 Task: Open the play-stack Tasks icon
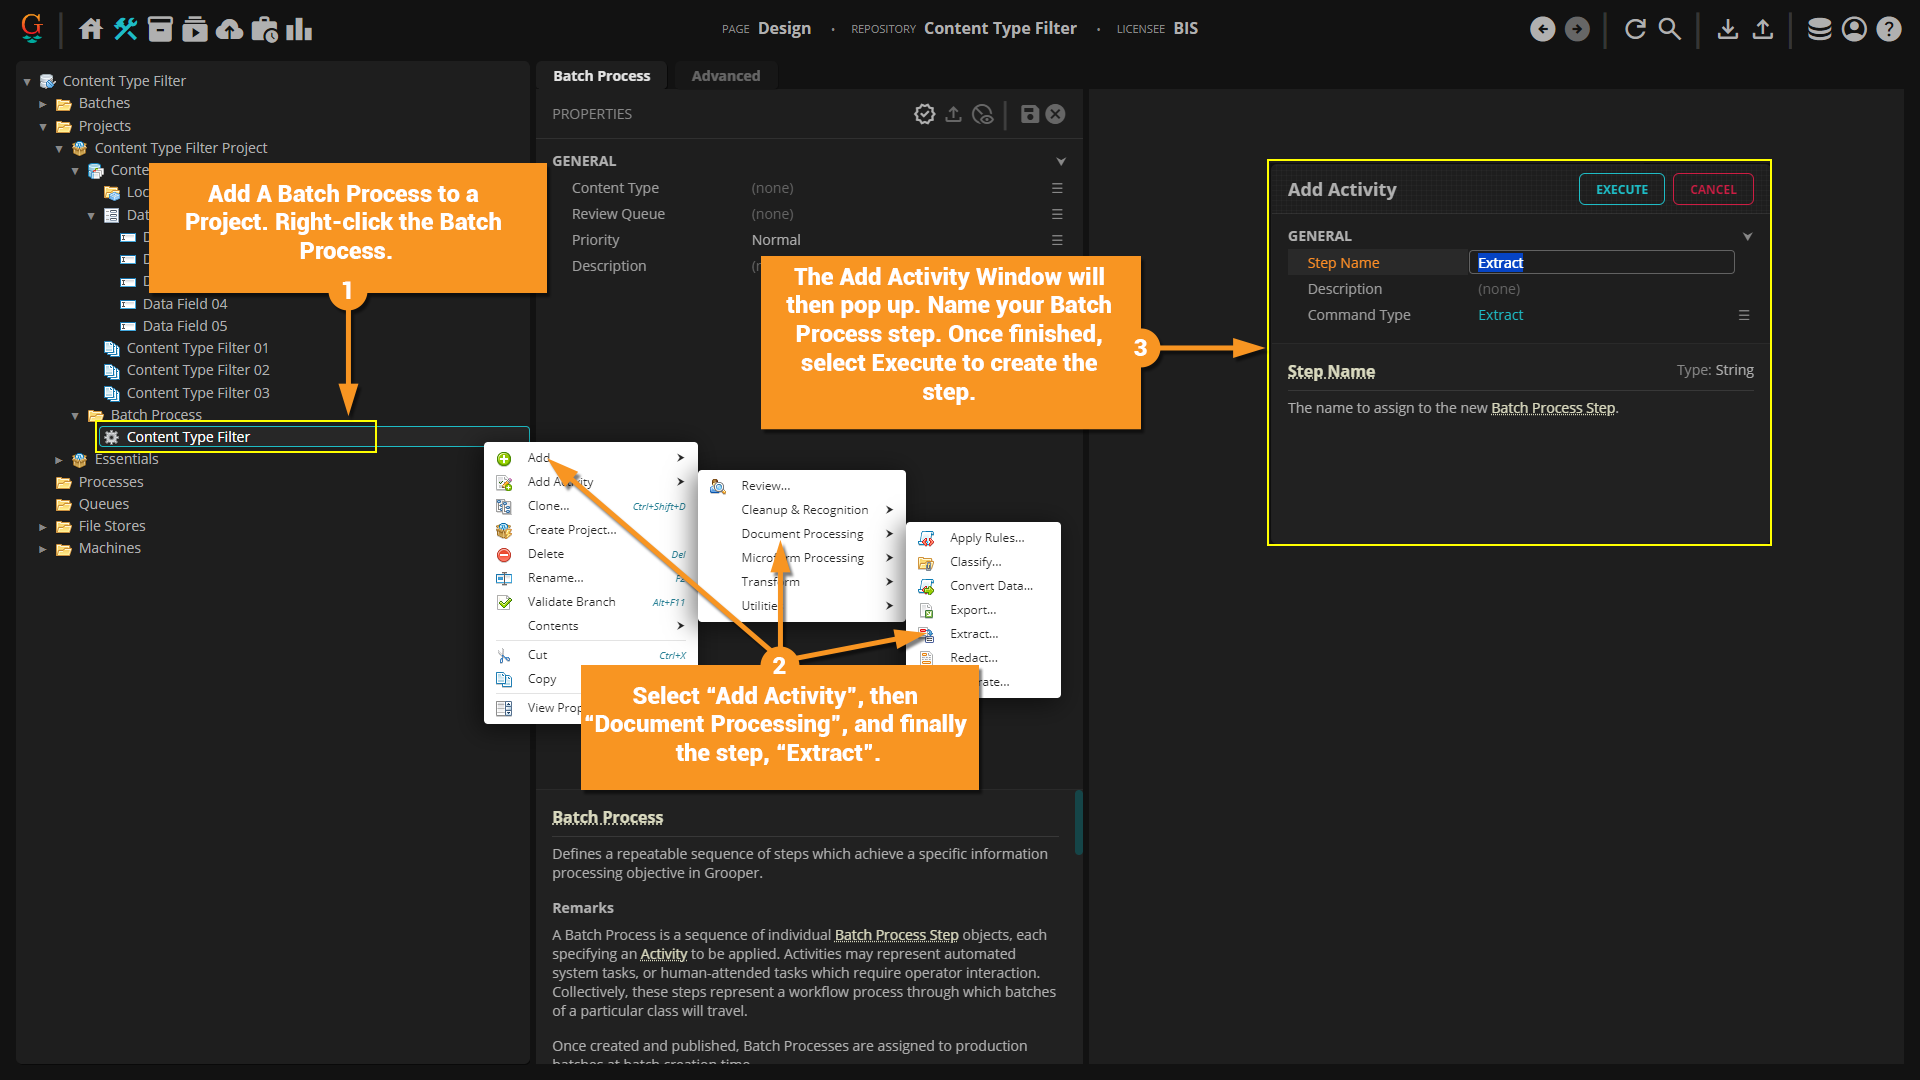pyautogui.click(x=195, y=29)
